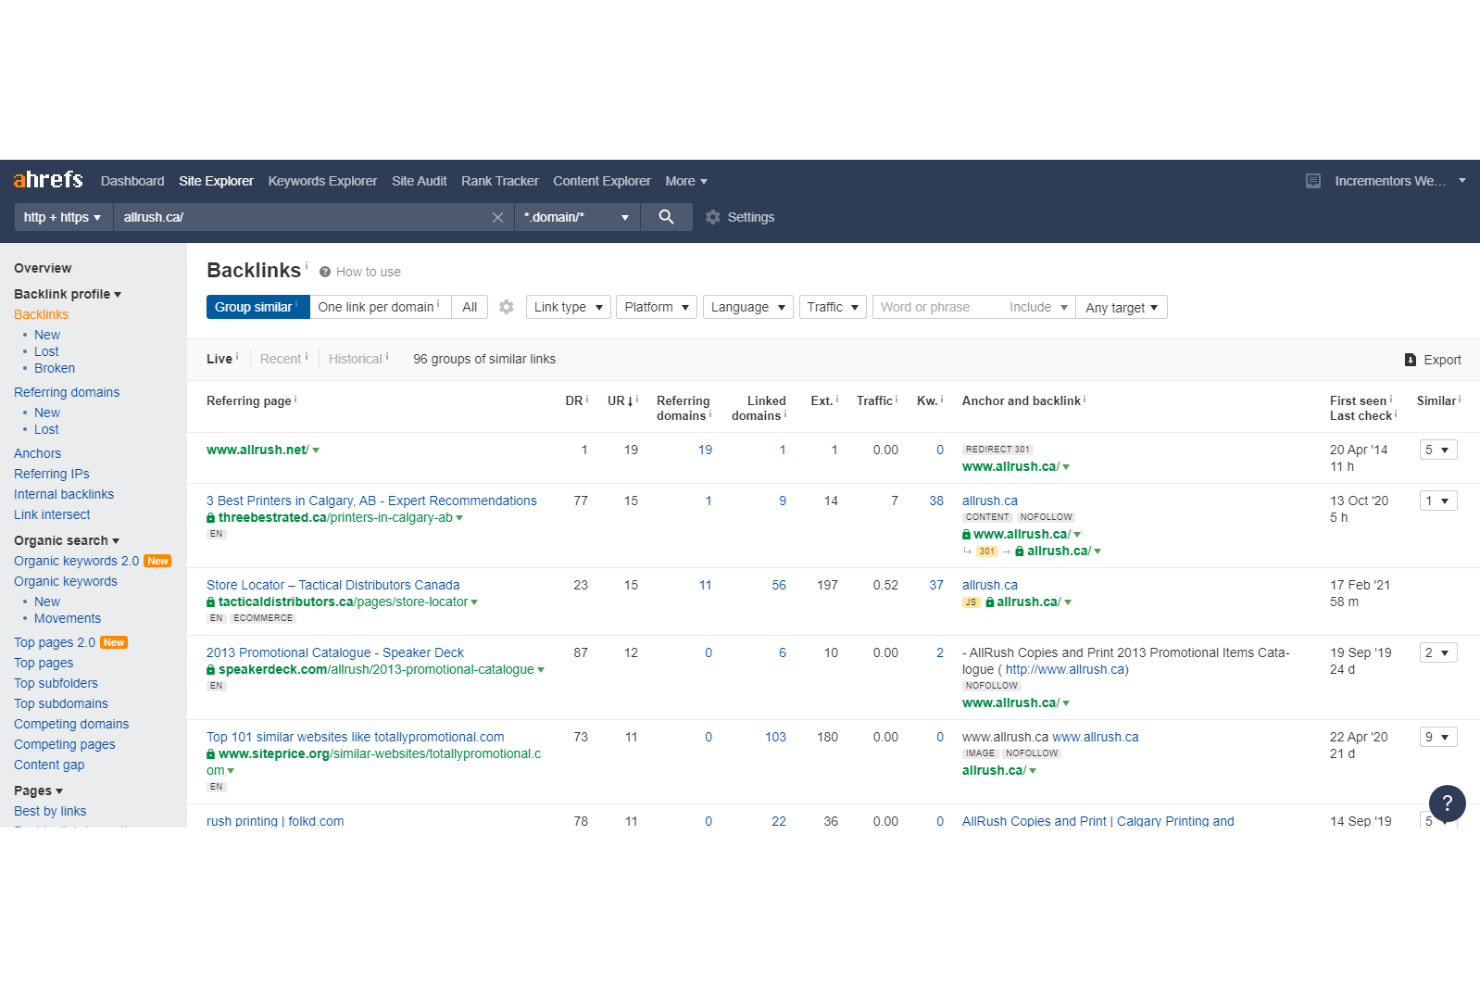Viewport: 1480px width, 987px height.
Task: Click the tacticaldistributors.ca URL dropdown arrow
Action: tap(474, 602)
